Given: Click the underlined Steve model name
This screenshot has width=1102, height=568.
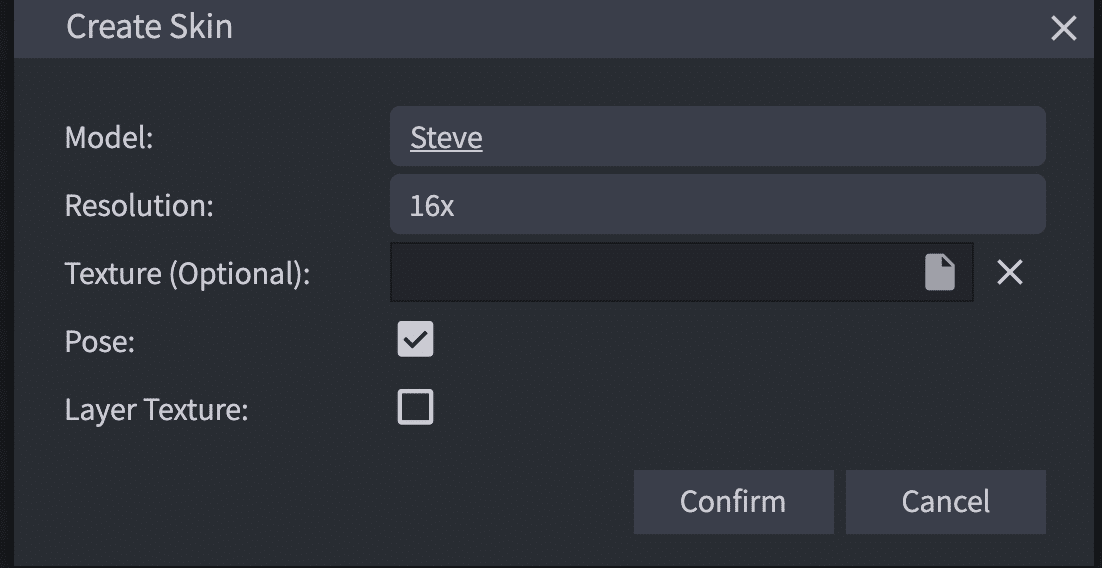Looking at the screenshot, I should [446, 138].
